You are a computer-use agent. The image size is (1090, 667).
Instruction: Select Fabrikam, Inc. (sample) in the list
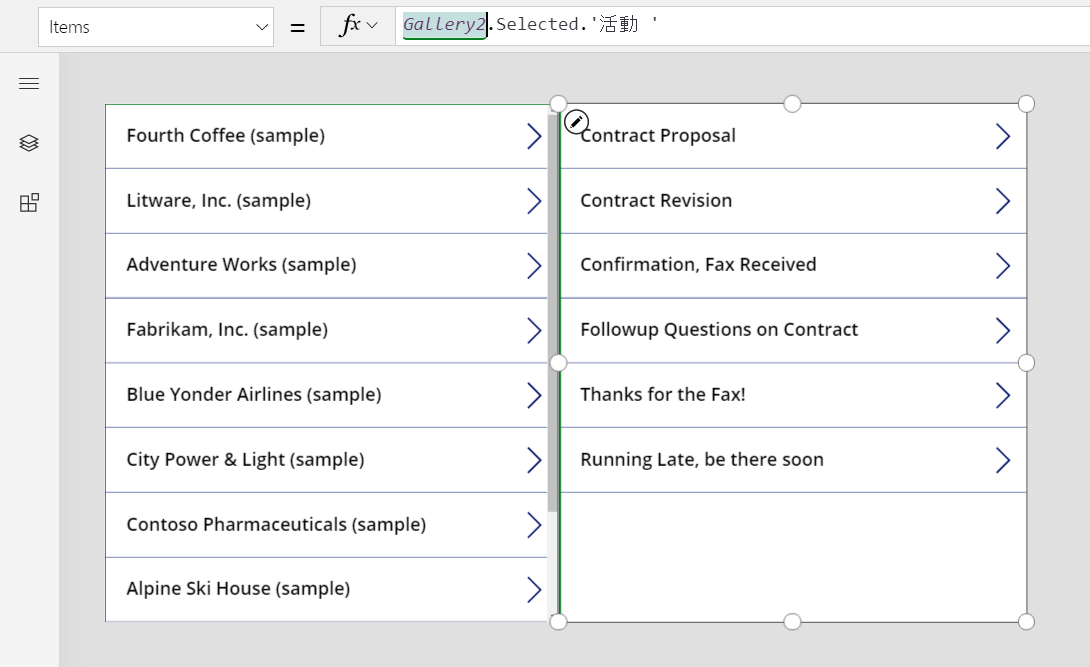[x=227, y=330]
